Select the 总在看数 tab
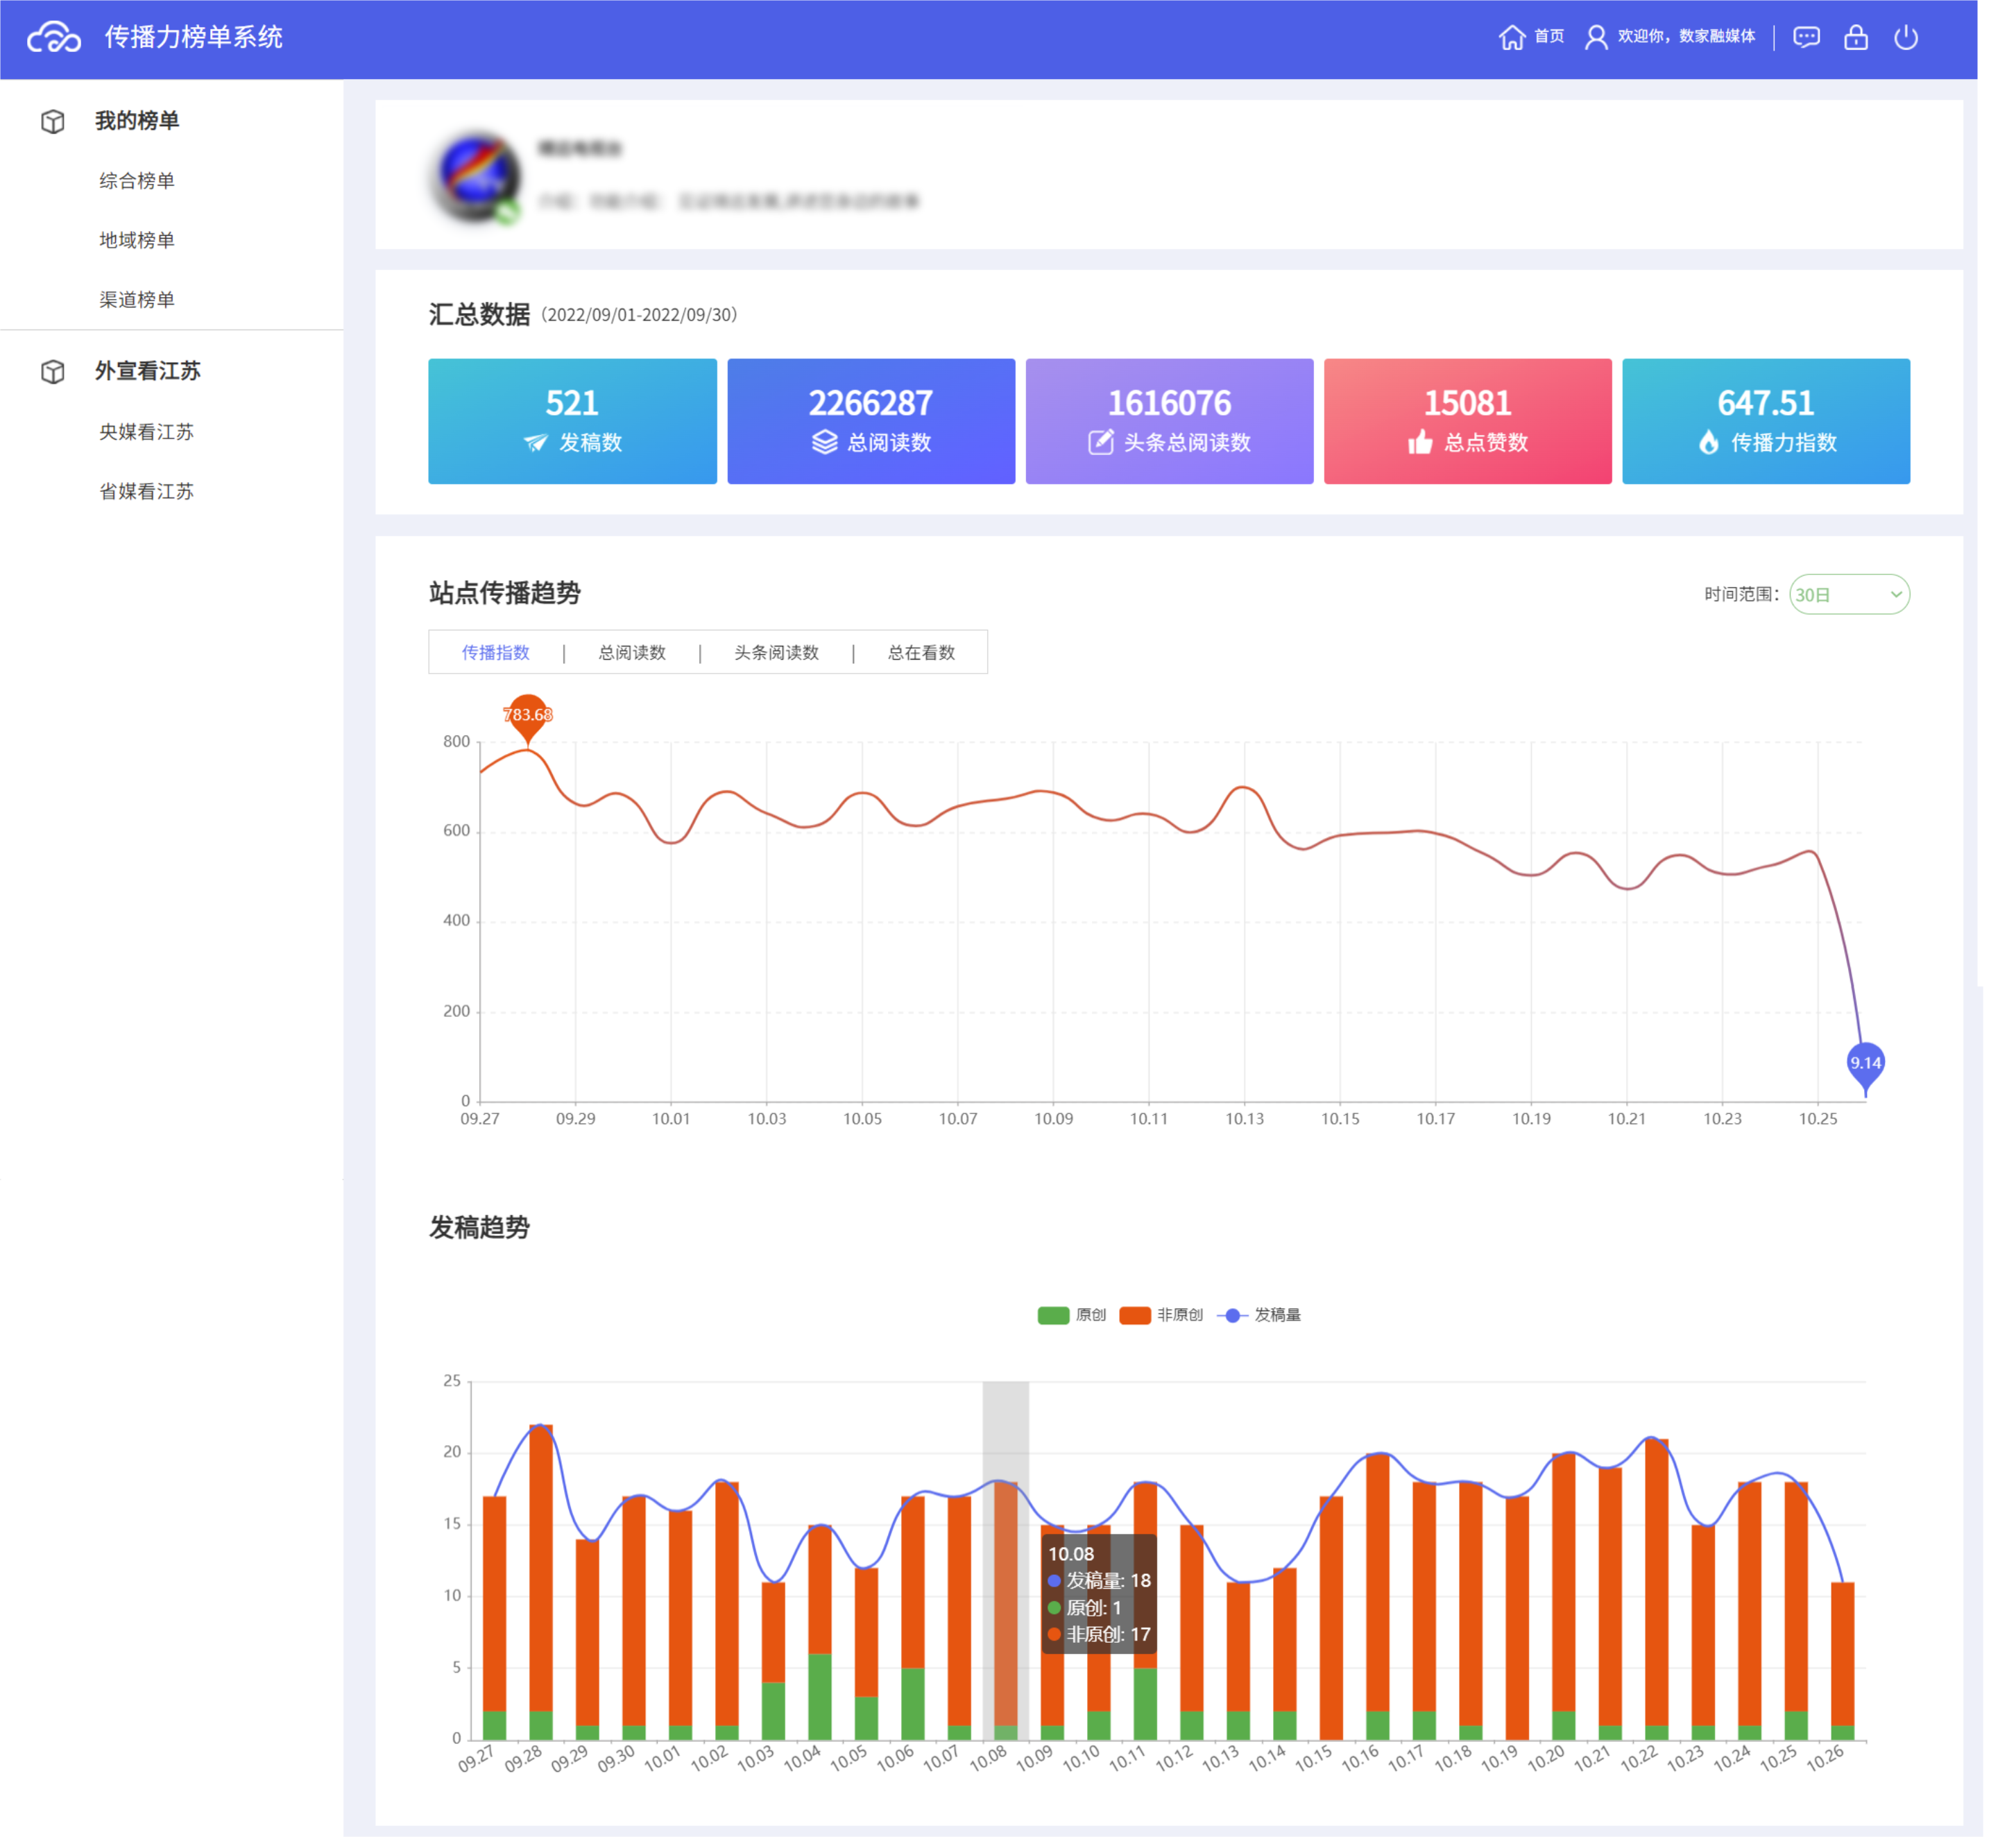The height and width of the screenshot is (1837, 2016). (x=921, y=652)
